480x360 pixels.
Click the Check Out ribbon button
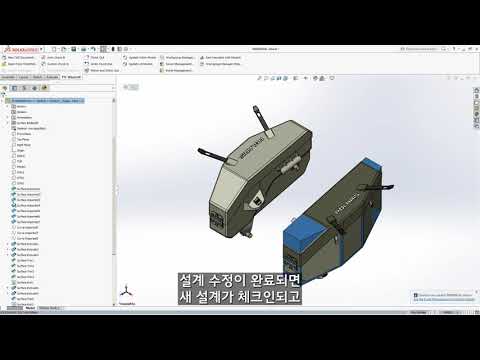click(94, 57)
